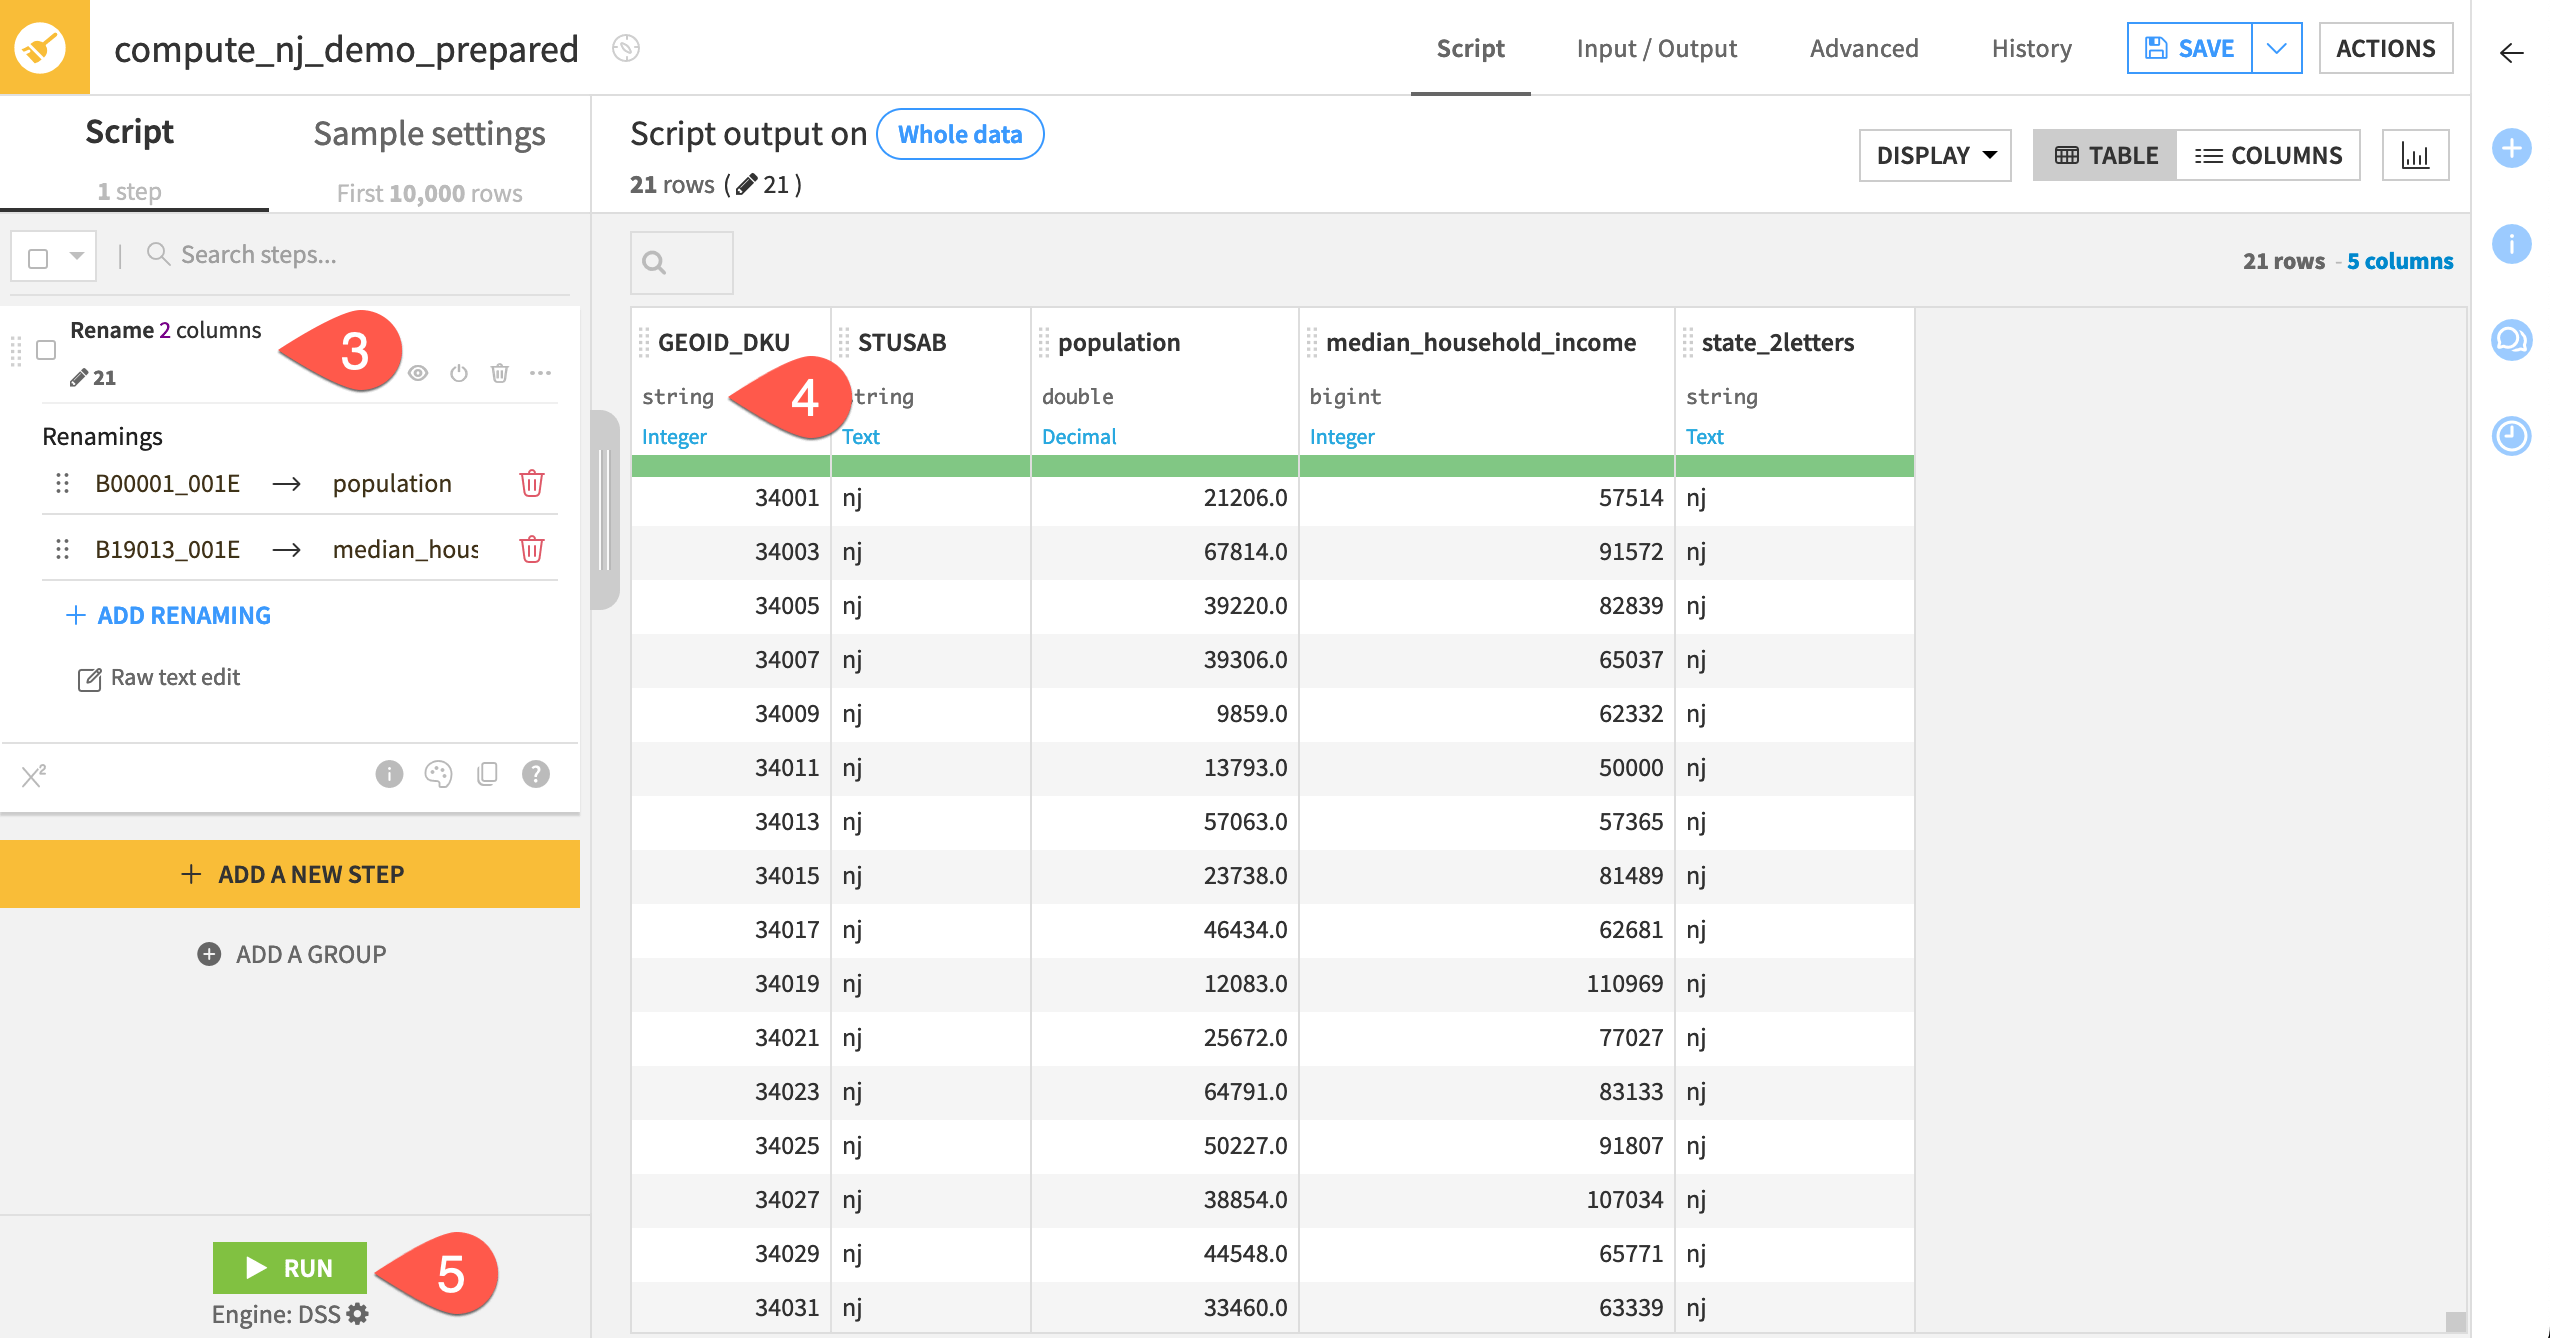Delete the population renaming

click(532, 483)
